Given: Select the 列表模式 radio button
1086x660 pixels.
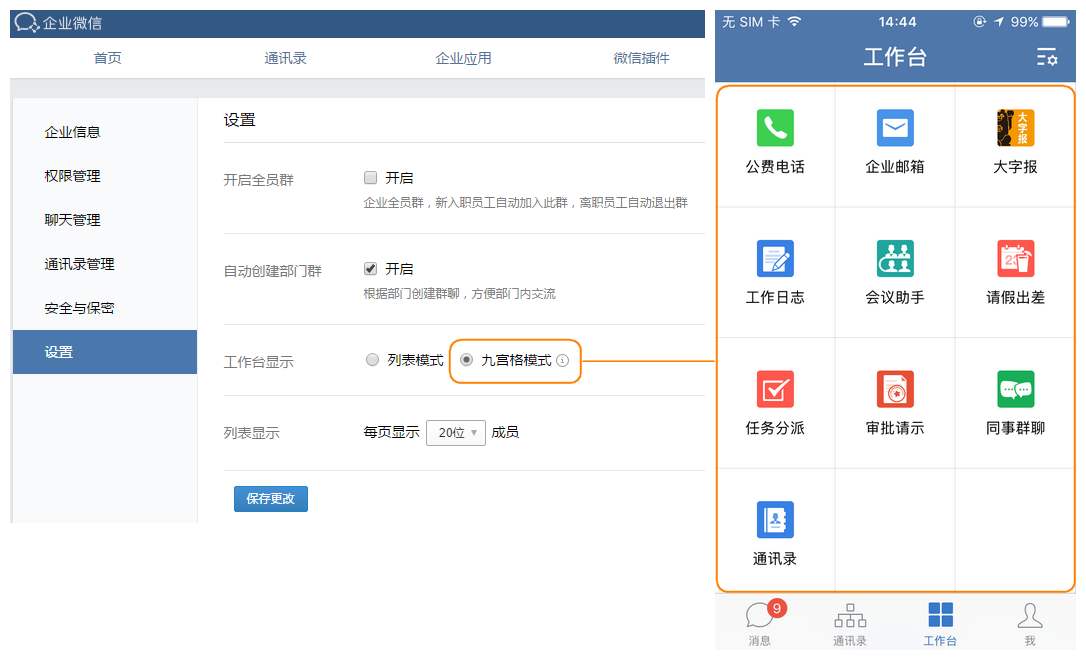Looking at the screenshot, I should pos(372,362).
